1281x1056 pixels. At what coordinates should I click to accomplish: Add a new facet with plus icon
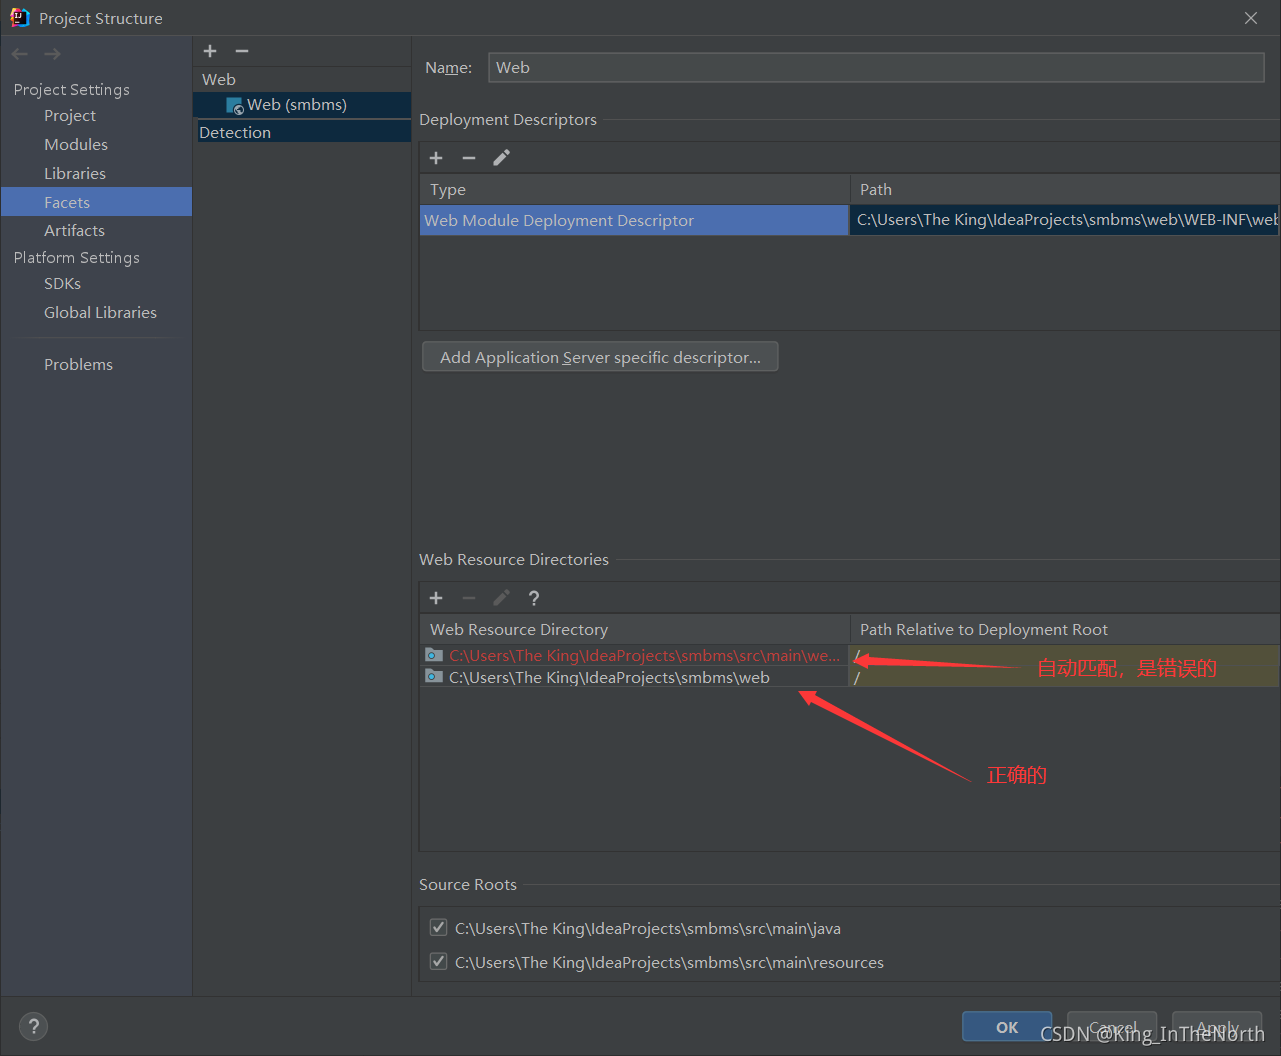(210, 51)
